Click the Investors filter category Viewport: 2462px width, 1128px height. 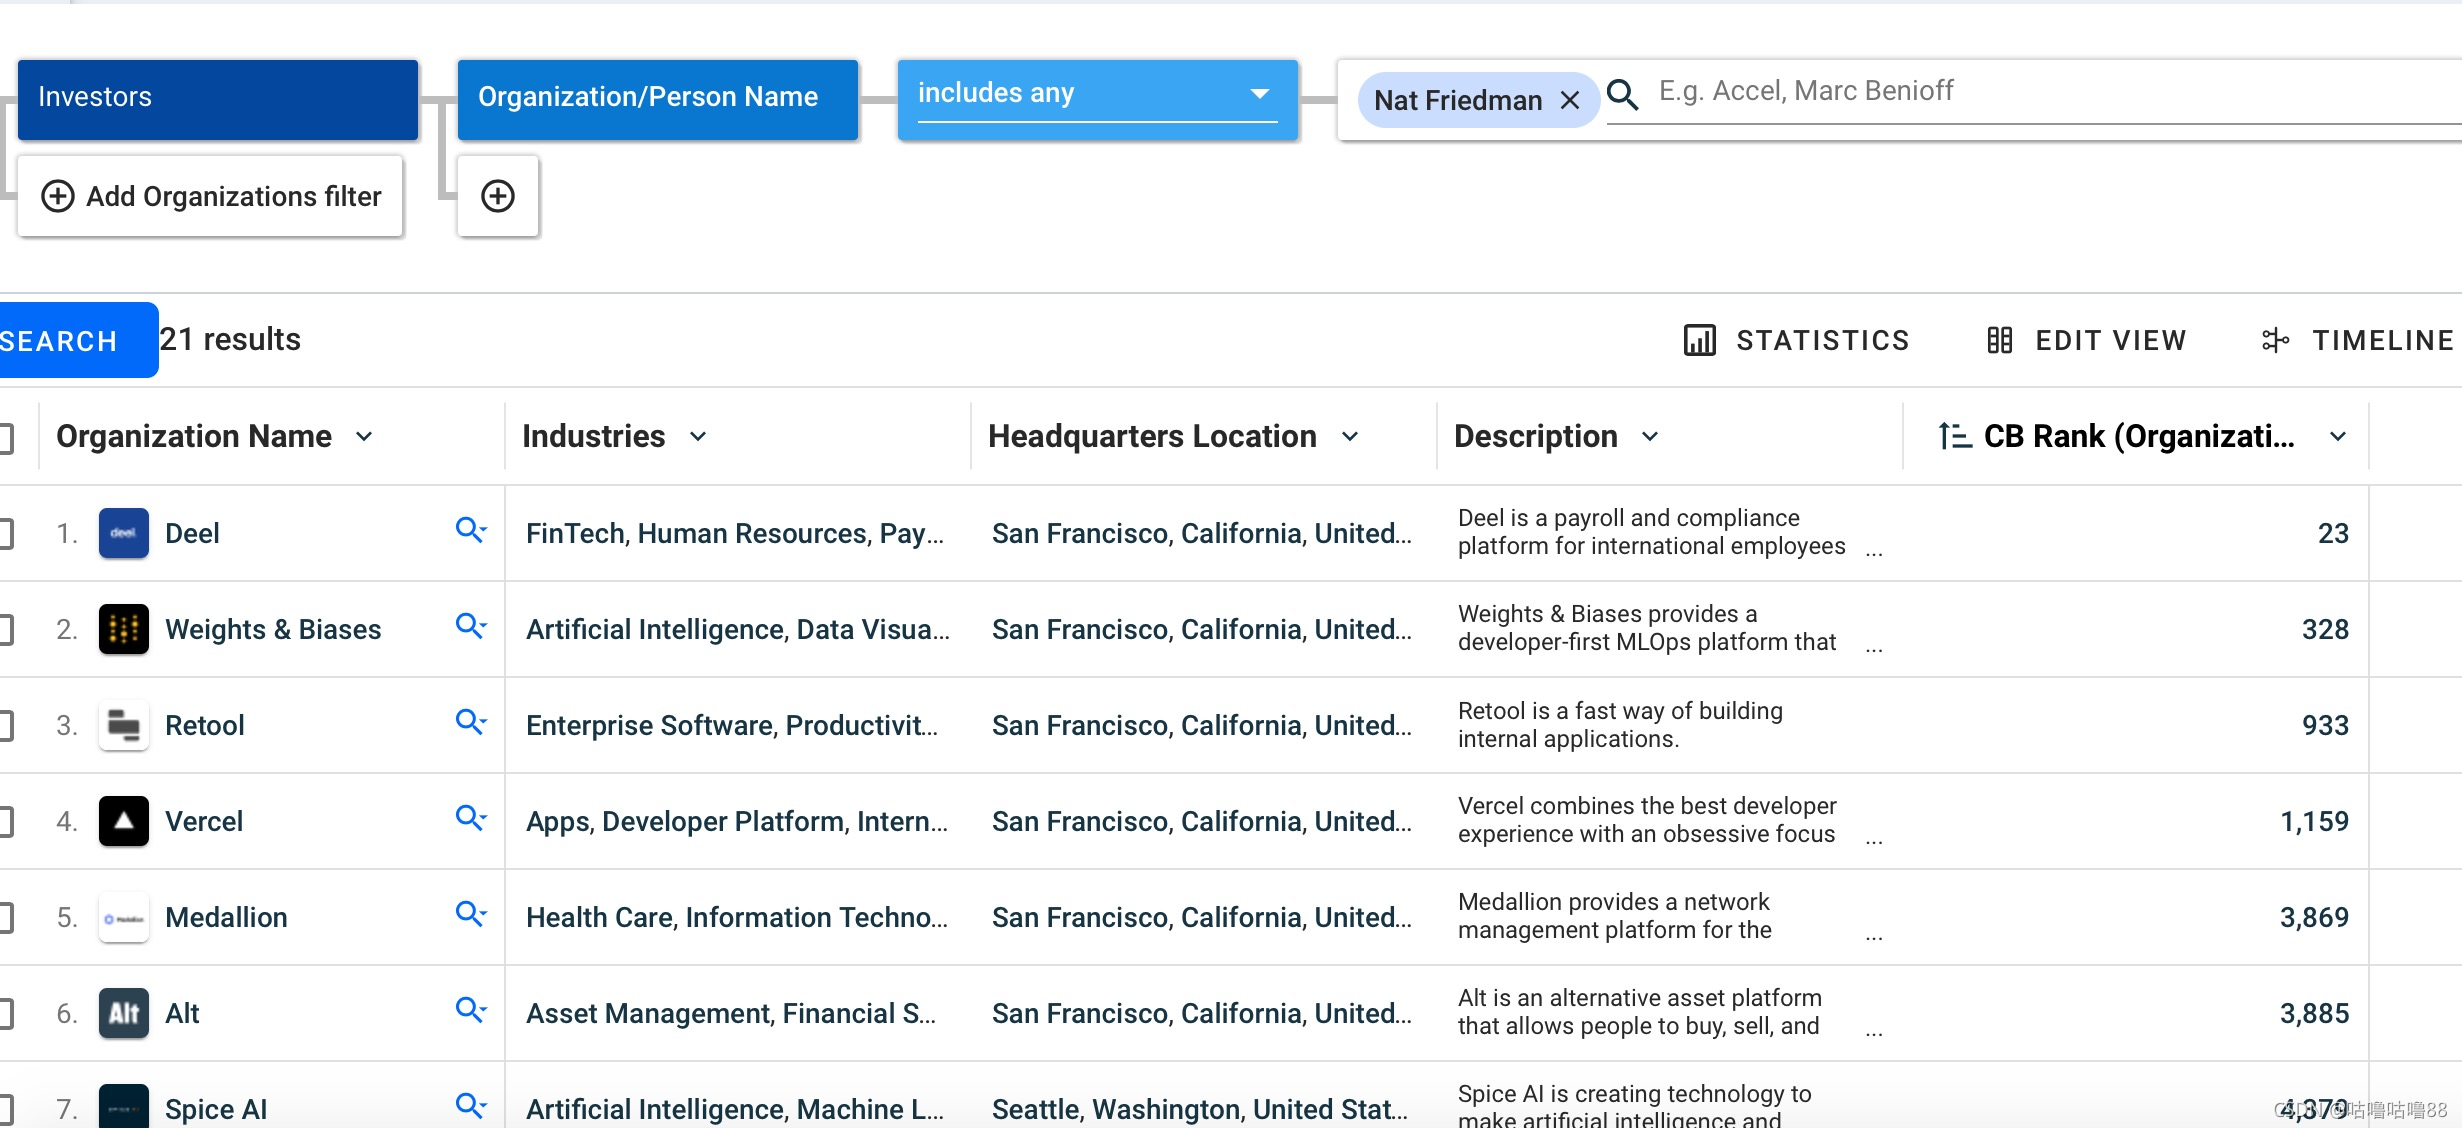(x=218, y=99)
